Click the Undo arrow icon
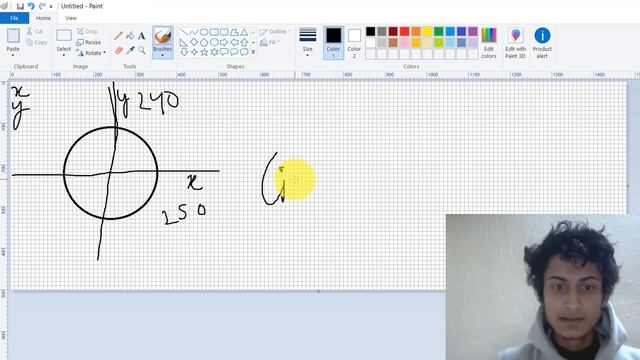 [31, 6]
